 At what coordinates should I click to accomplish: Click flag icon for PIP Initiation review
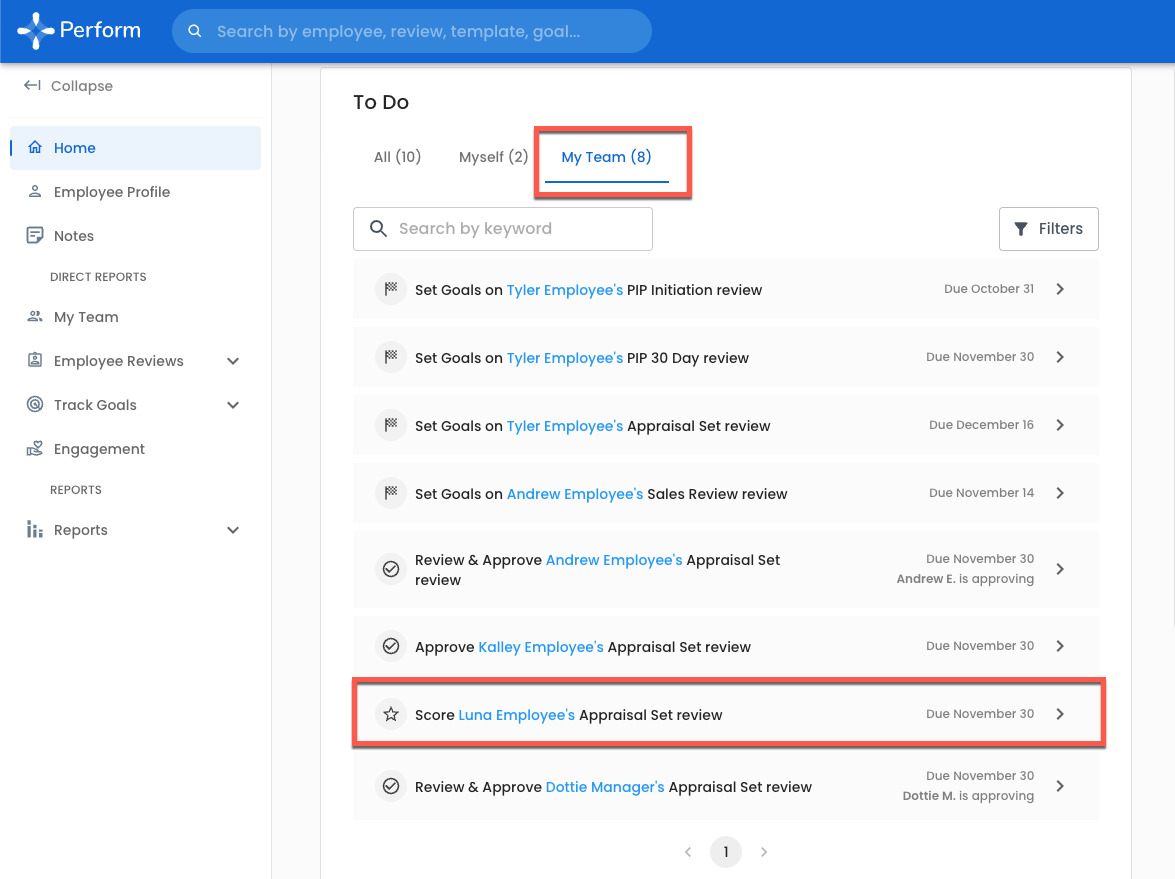391,289
